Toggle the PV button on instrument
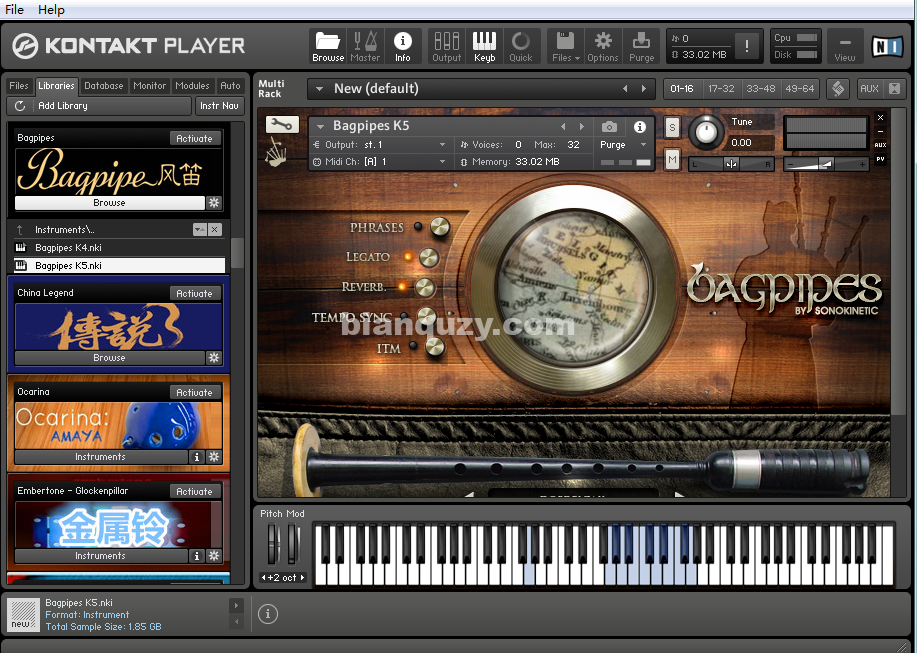Screen dimensions: 917x653 click(x=880, y=159)
